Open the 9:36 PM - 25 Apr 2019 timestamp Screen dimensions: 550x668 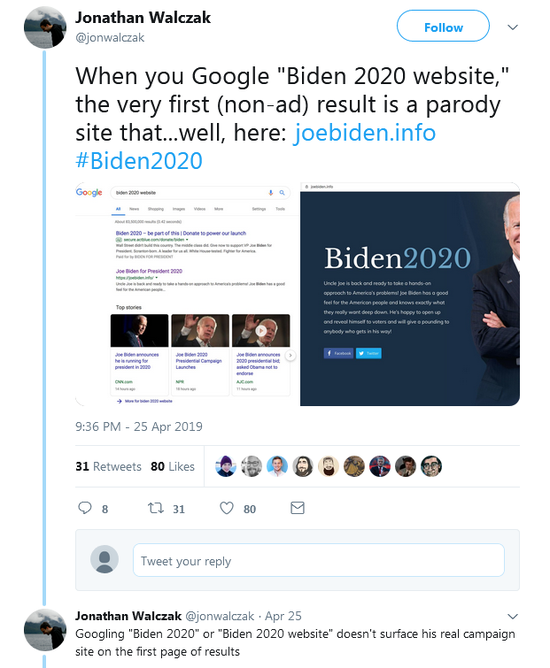(139, 426)
